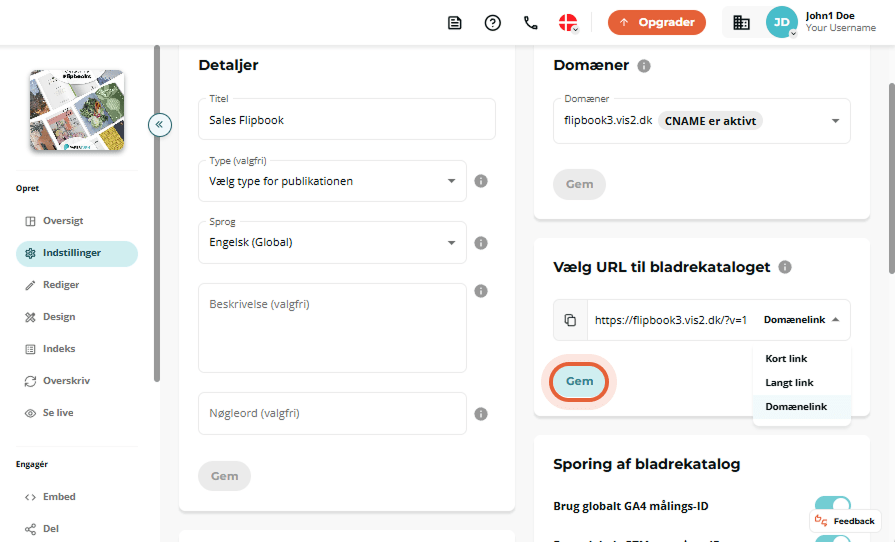895x542 pixels.
Task: Choose Langt link from the dropdown list
Action: tap(801, 383)
